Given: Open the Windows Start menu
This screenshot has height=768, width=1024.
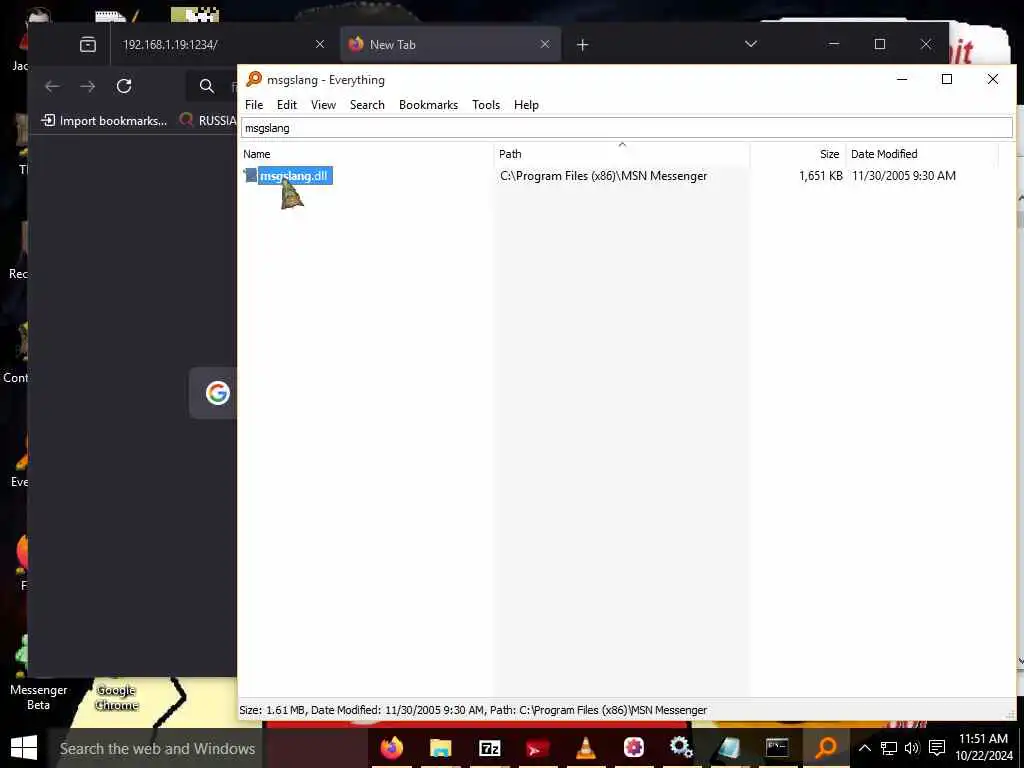Looking at the screenshot, I should tap(24, 748).
